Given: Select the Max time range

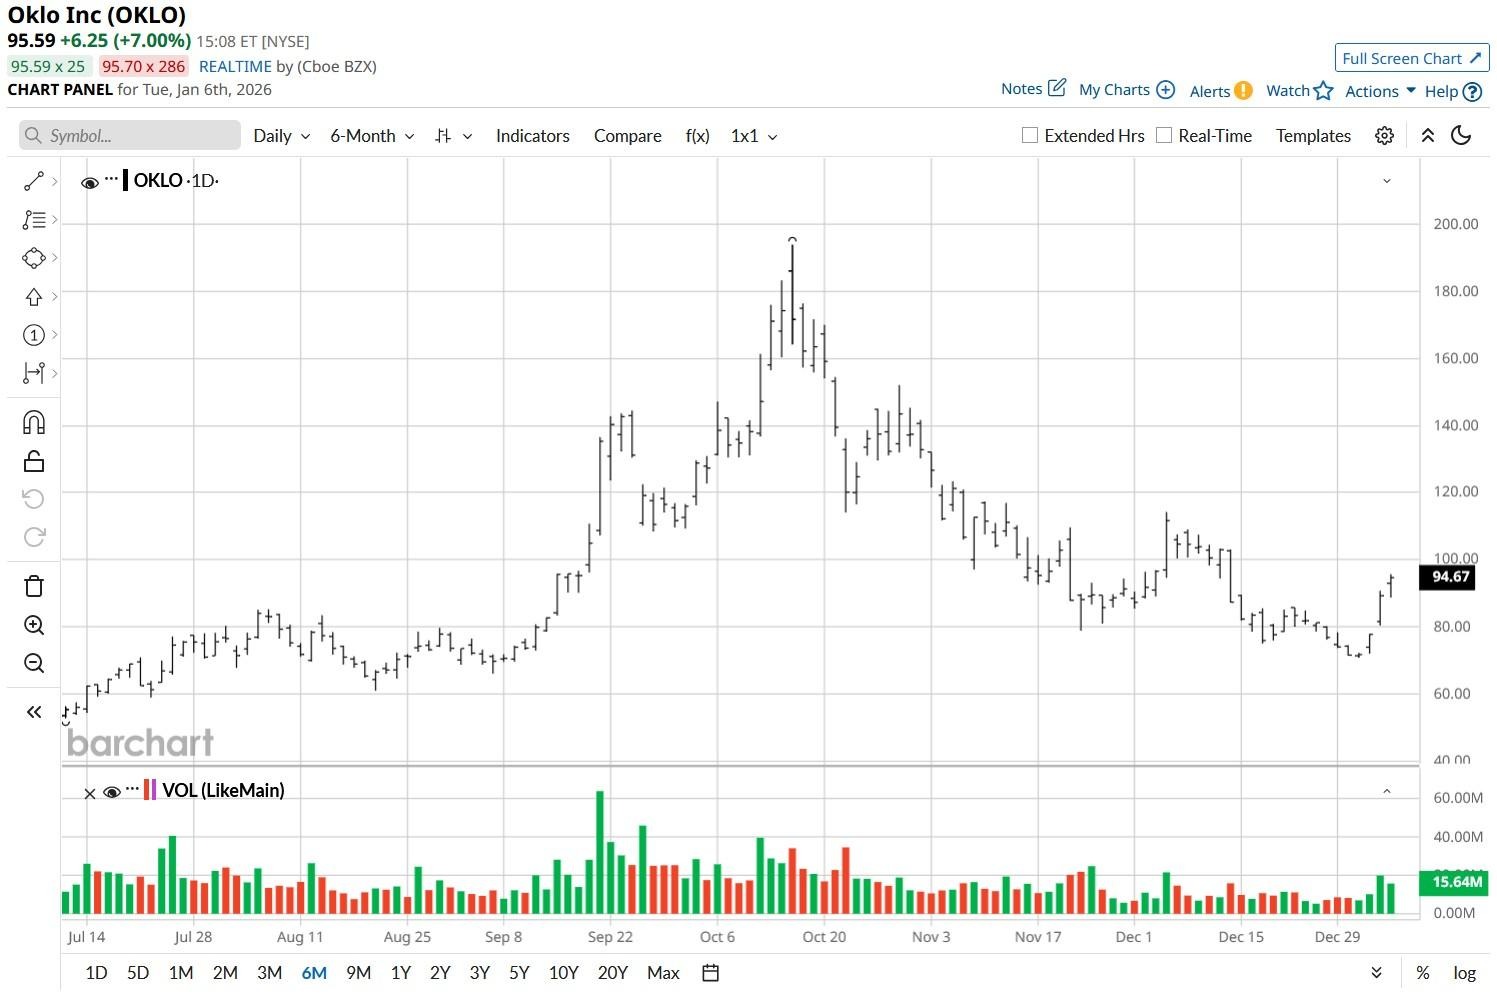Looking at the screenshot, I should tap(663, 973).
